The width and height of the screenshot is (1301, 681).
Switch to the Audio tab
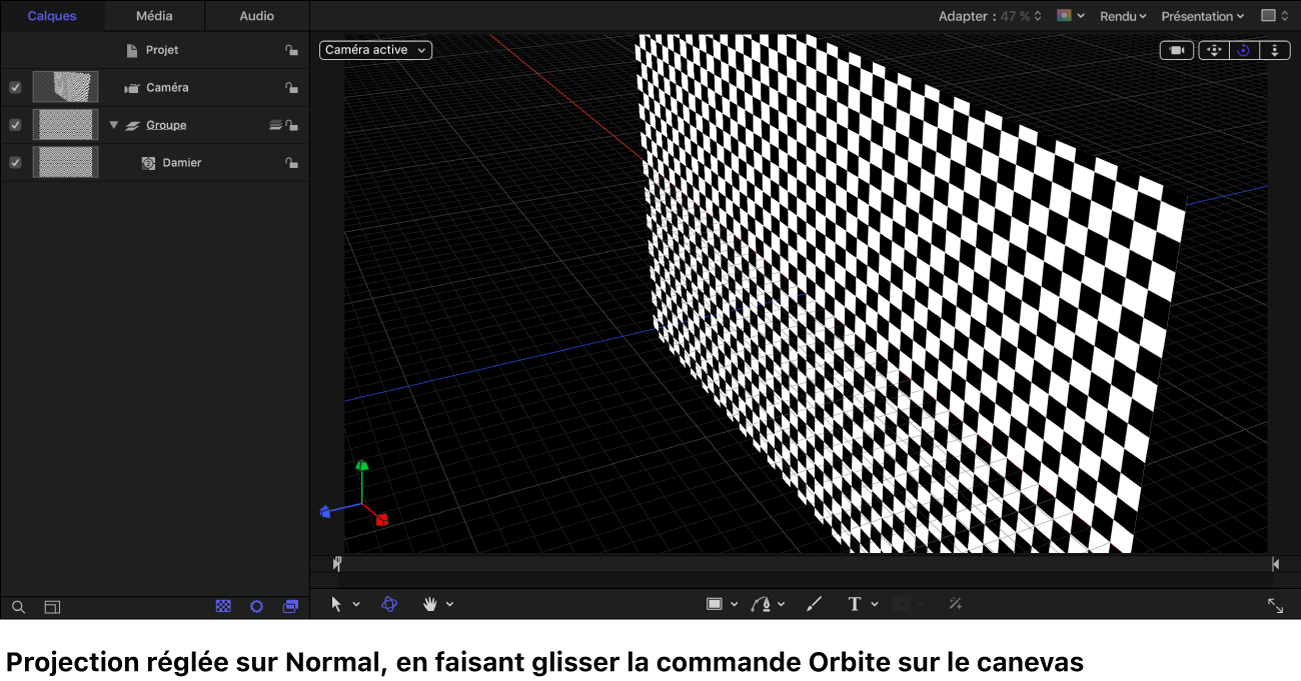tap(257, 16)
